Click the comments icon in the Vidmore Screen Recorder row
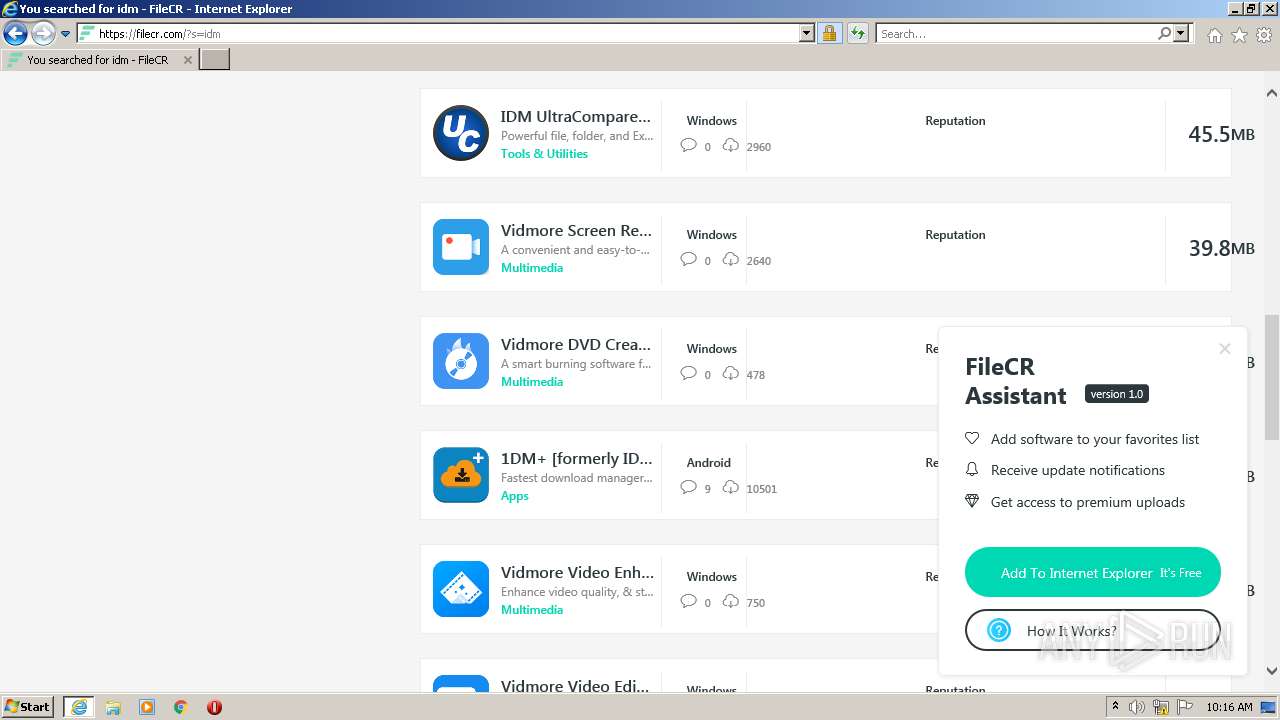The height and width of the screenshot is (720, 1280). point(688,260)
